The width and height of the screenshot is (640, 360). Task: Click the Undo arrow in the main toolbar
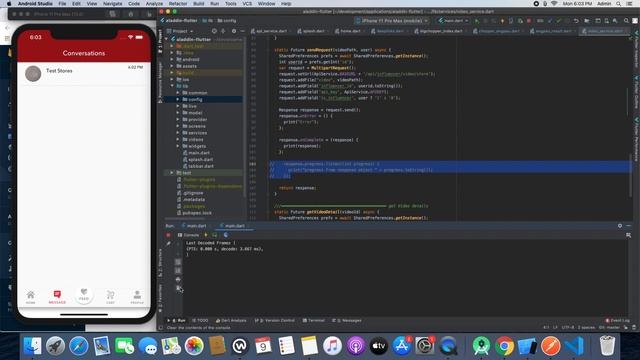(576, 20)
